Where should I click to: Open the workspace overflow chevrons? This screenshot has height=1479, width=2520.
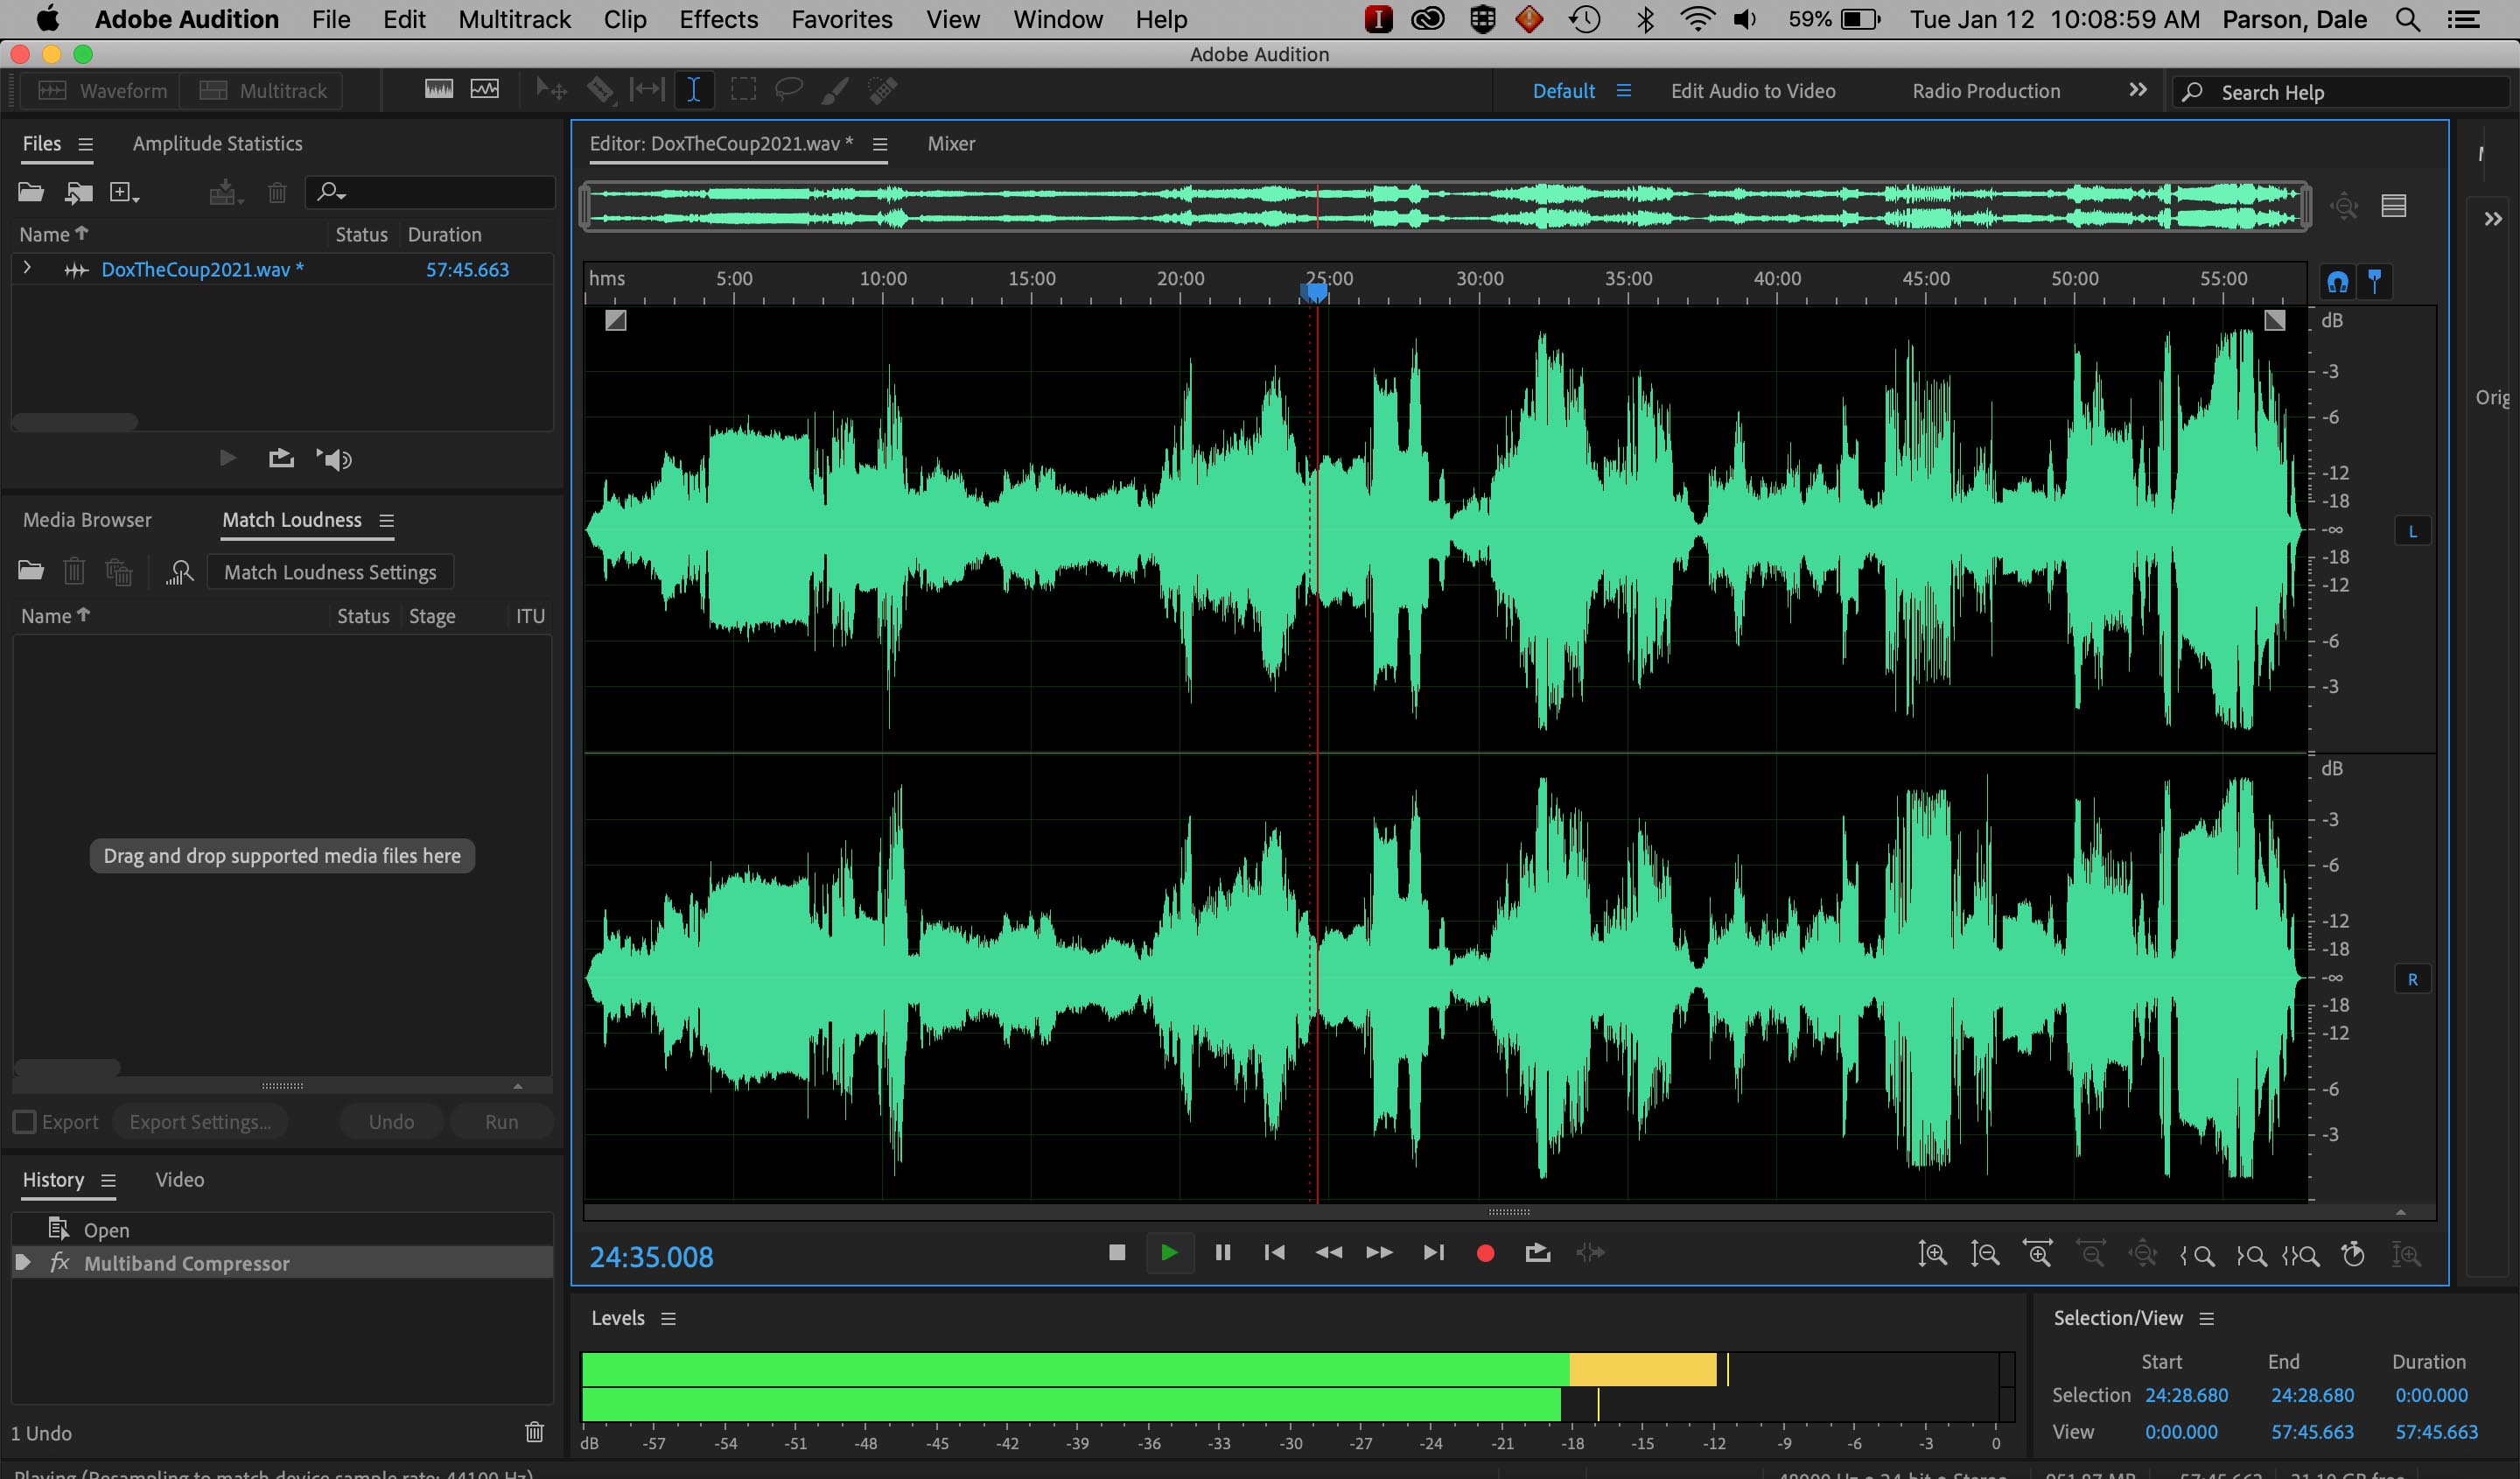(x=2137, y=90)
